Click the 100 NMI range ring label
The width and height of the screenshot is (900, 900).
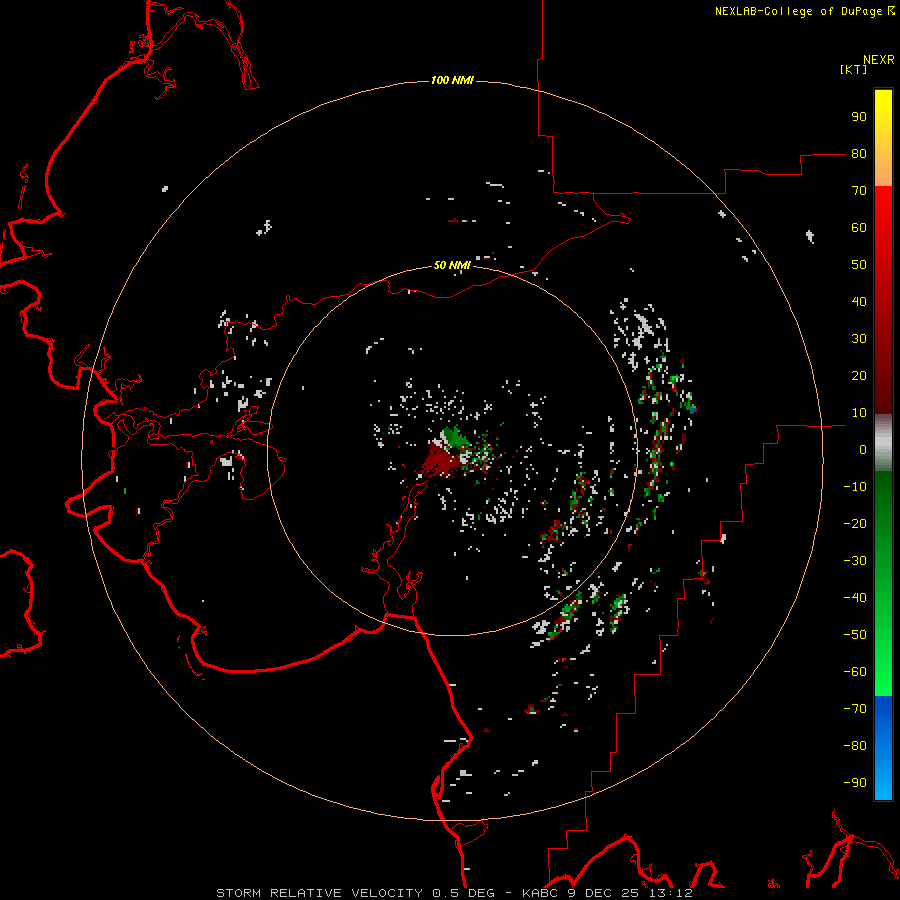click(x=452, y=80)
